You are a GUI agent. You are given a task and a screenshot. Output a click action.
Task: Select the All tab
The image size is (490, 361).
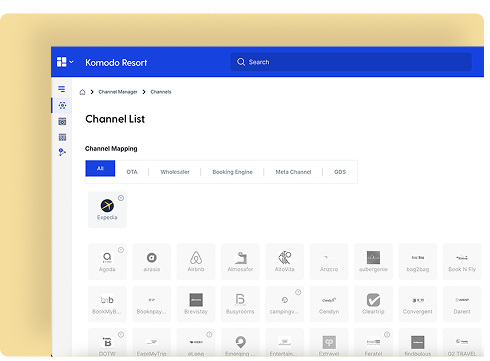[100, 168]
